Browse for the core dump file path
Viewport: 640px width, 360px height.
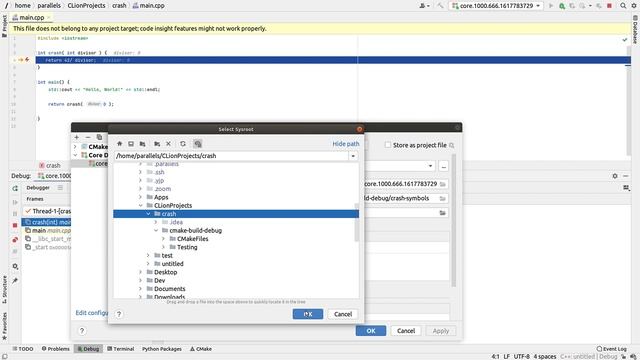[x=442, y=184]
